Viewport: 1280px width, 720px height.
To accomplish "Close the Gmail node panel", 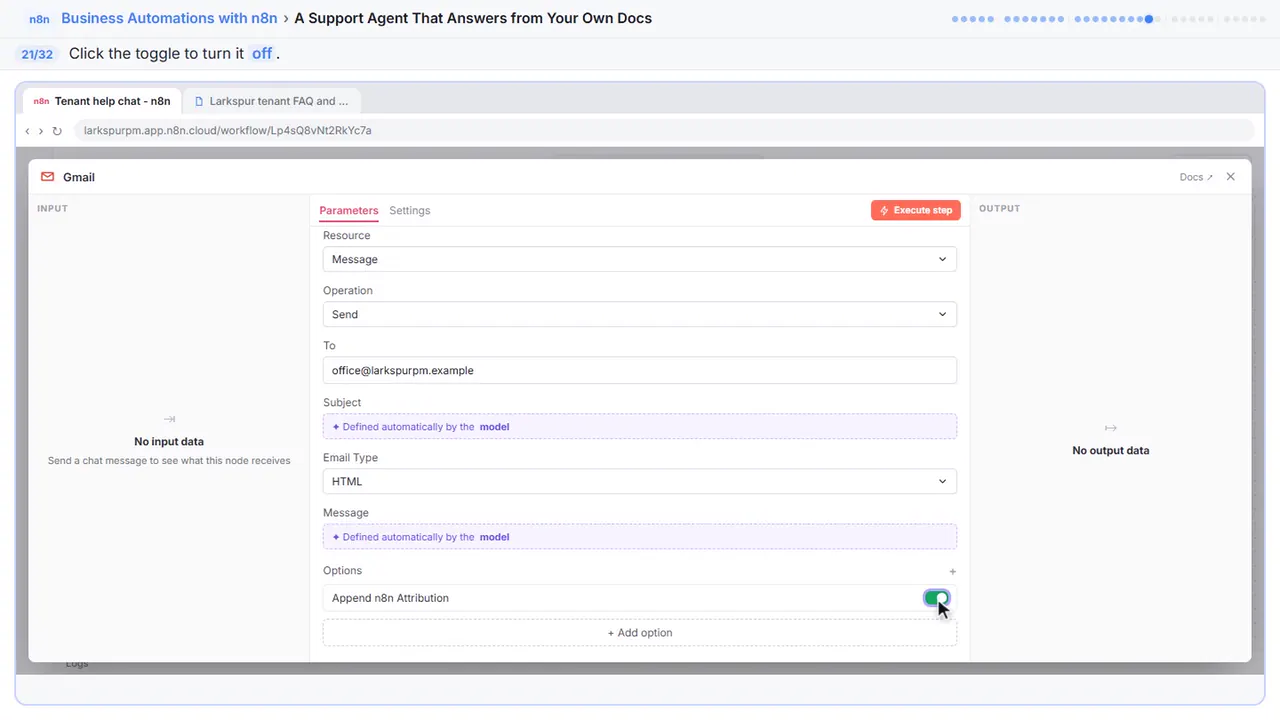I will 1231,177.
